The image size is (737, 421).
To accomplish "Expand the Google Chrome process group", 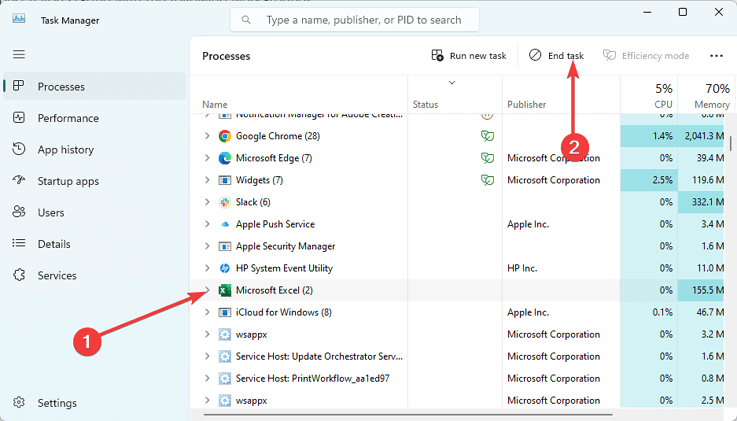I will click(207, 136).
